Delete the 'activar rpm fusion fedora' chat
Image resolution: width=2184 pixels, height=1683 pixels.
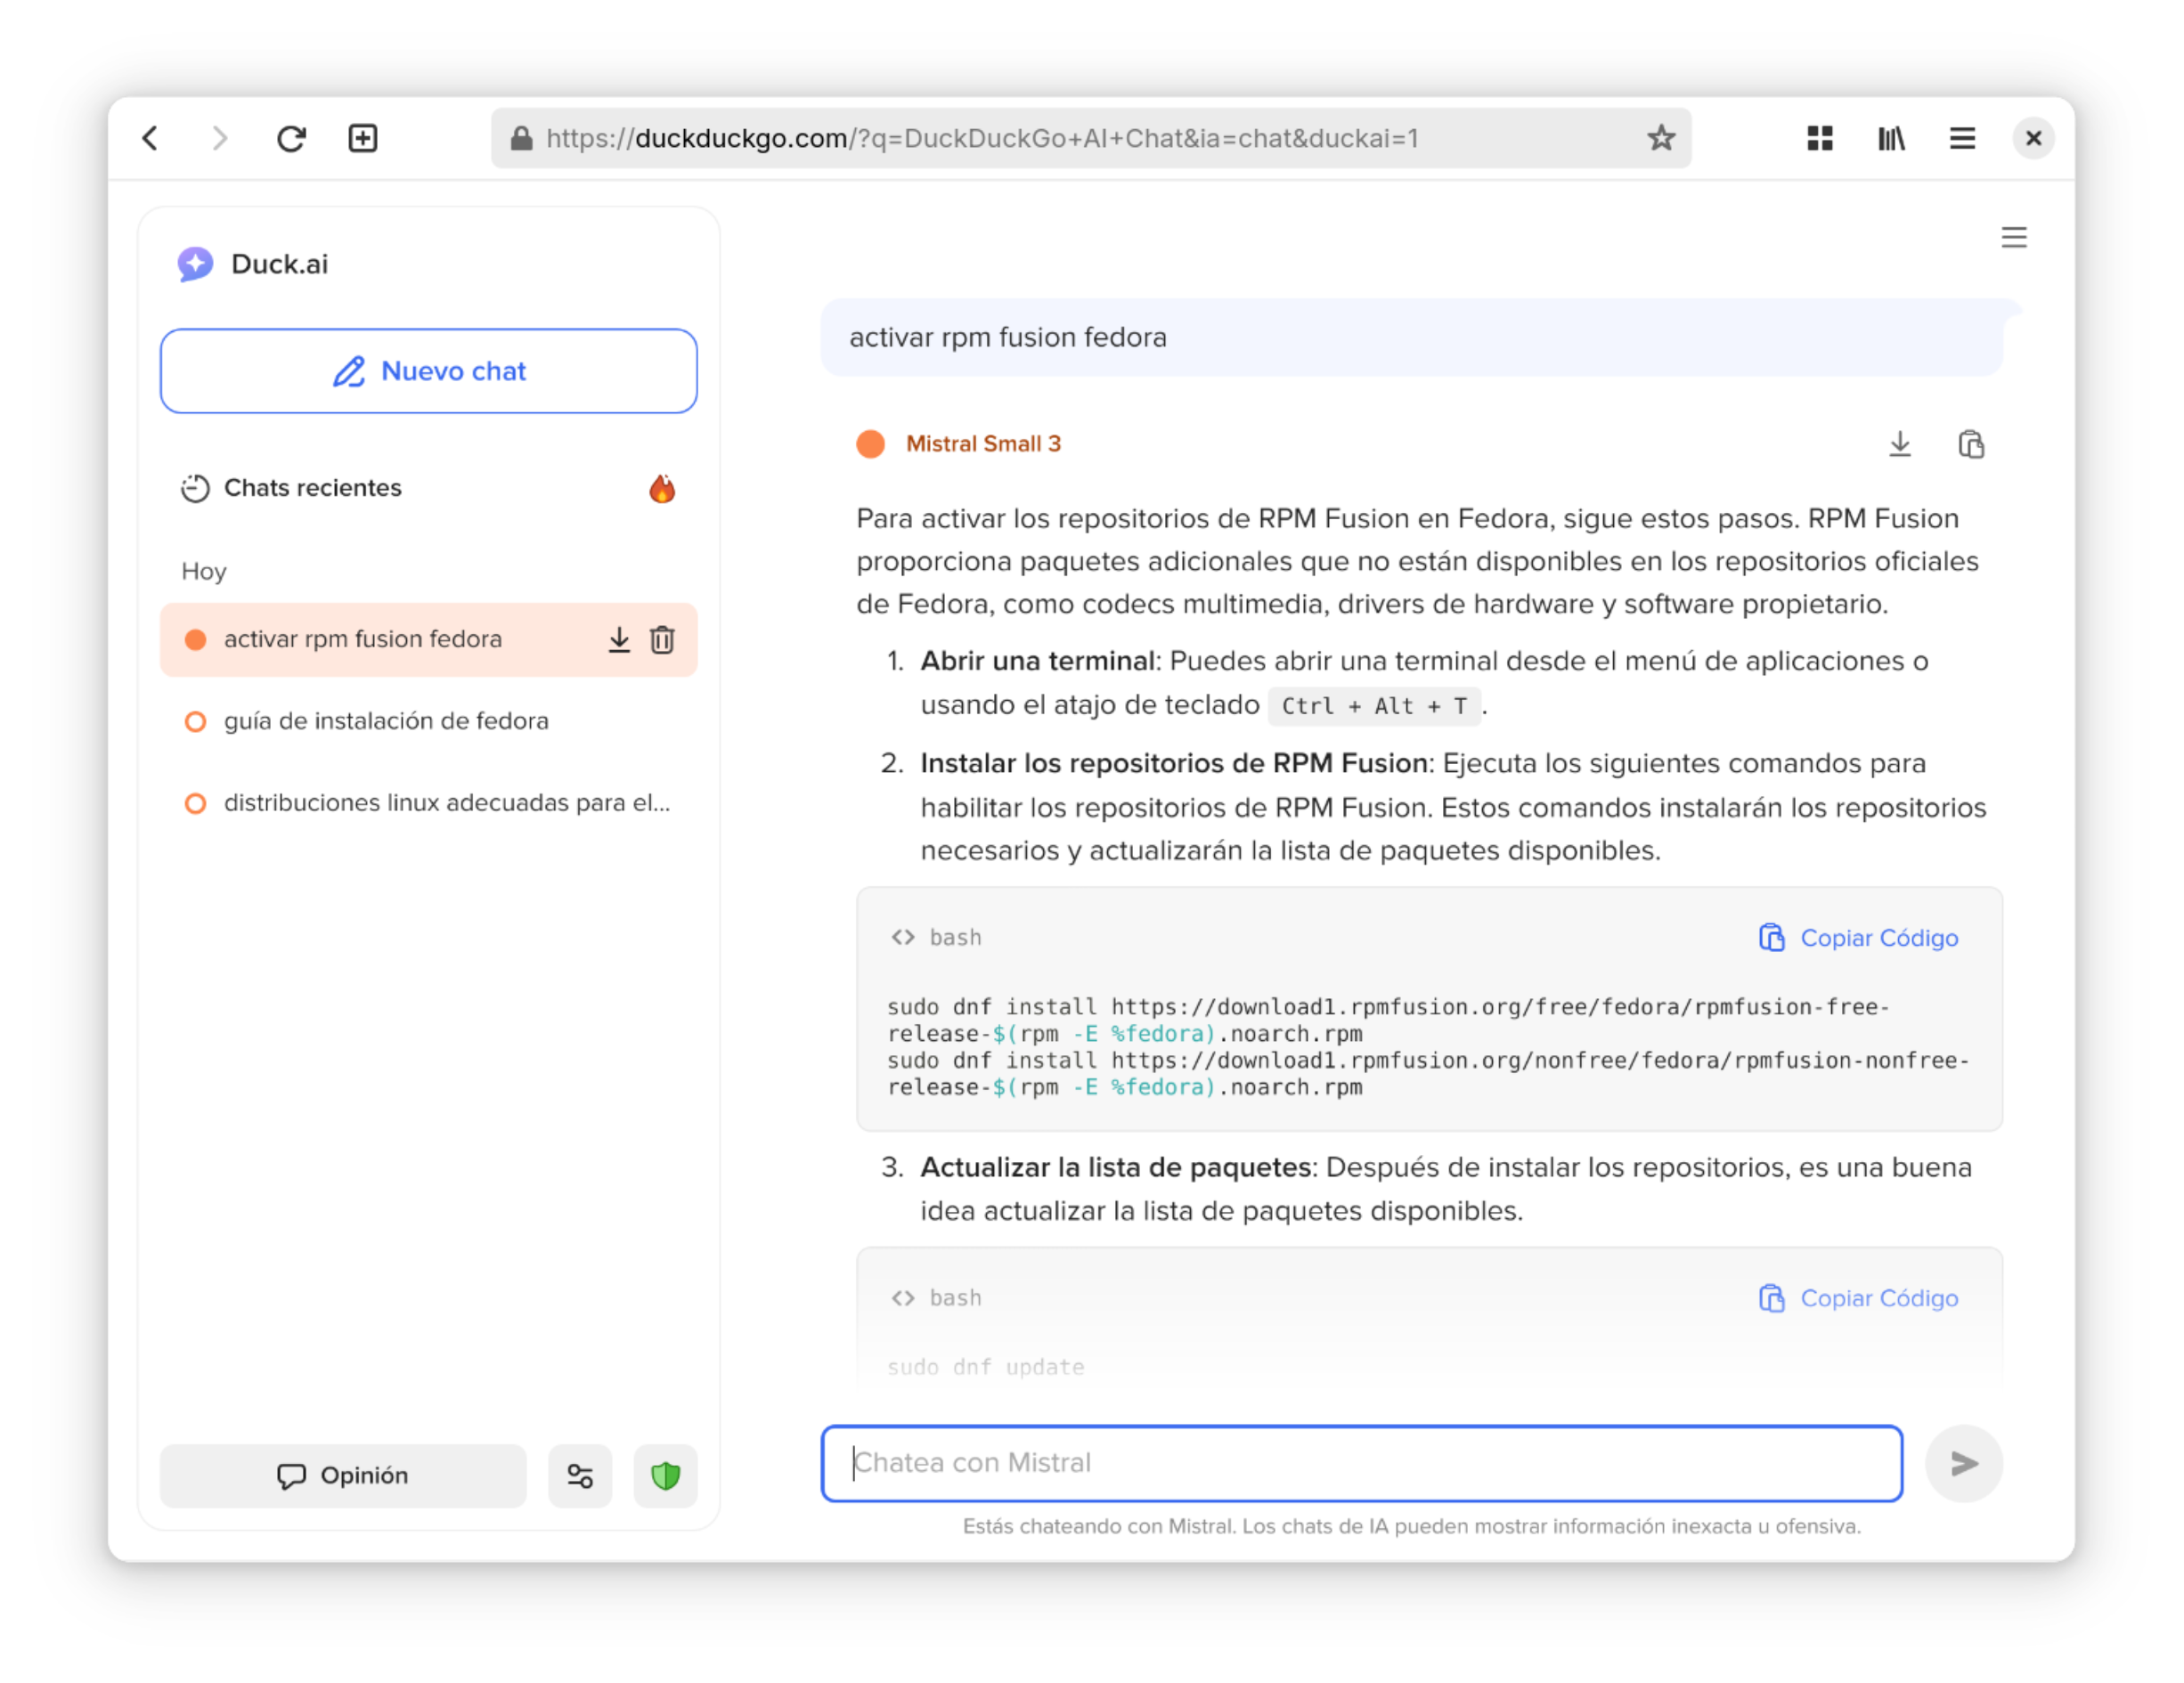point(662,639)
